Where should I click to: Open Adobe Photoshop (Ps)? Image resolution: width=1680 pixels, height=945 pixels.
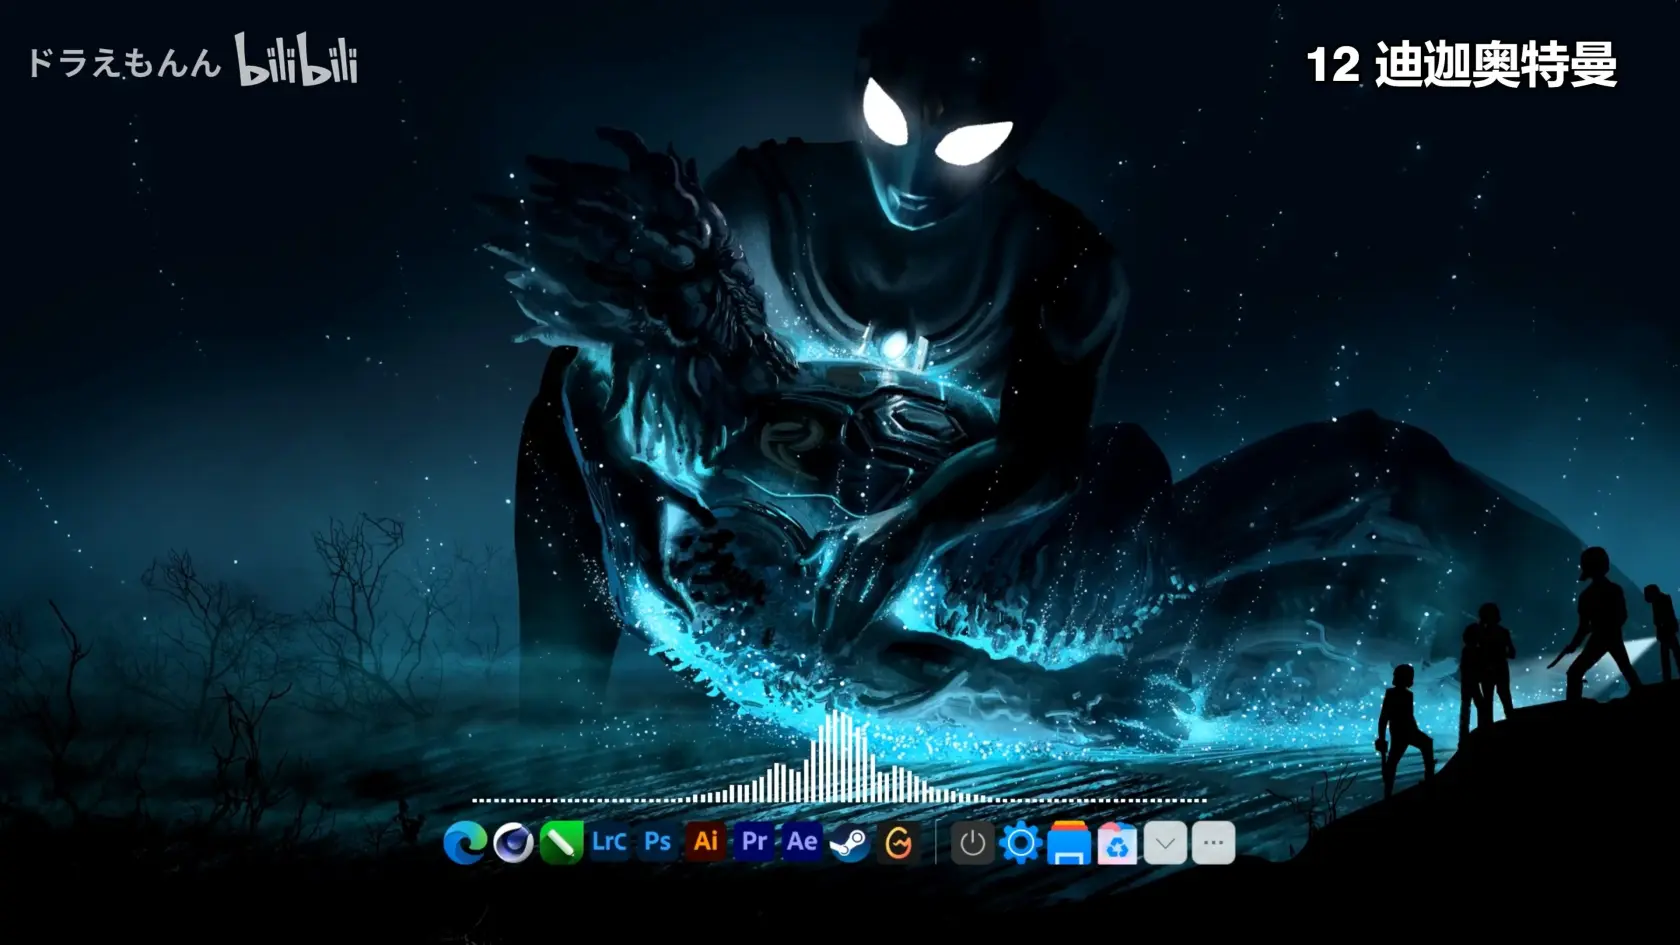coord(657,842)
